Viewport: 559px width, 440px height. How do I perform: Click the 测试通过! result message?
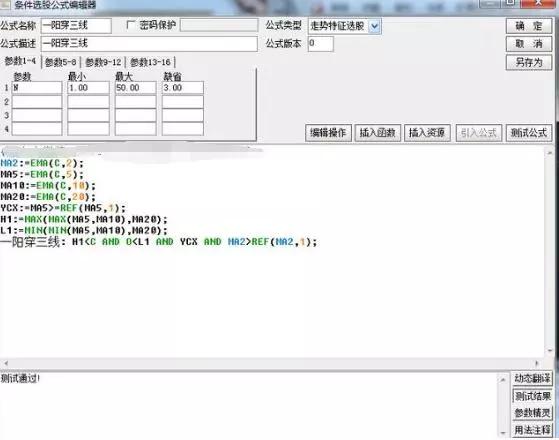[x=20, y=378]
